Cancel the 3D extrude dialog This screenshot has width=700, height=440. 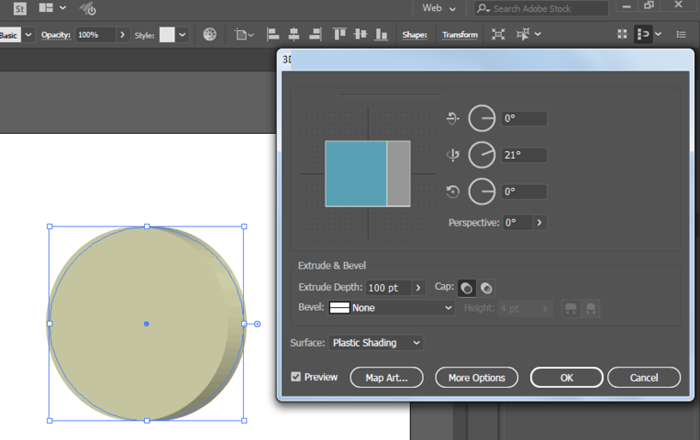click(644, 377)
